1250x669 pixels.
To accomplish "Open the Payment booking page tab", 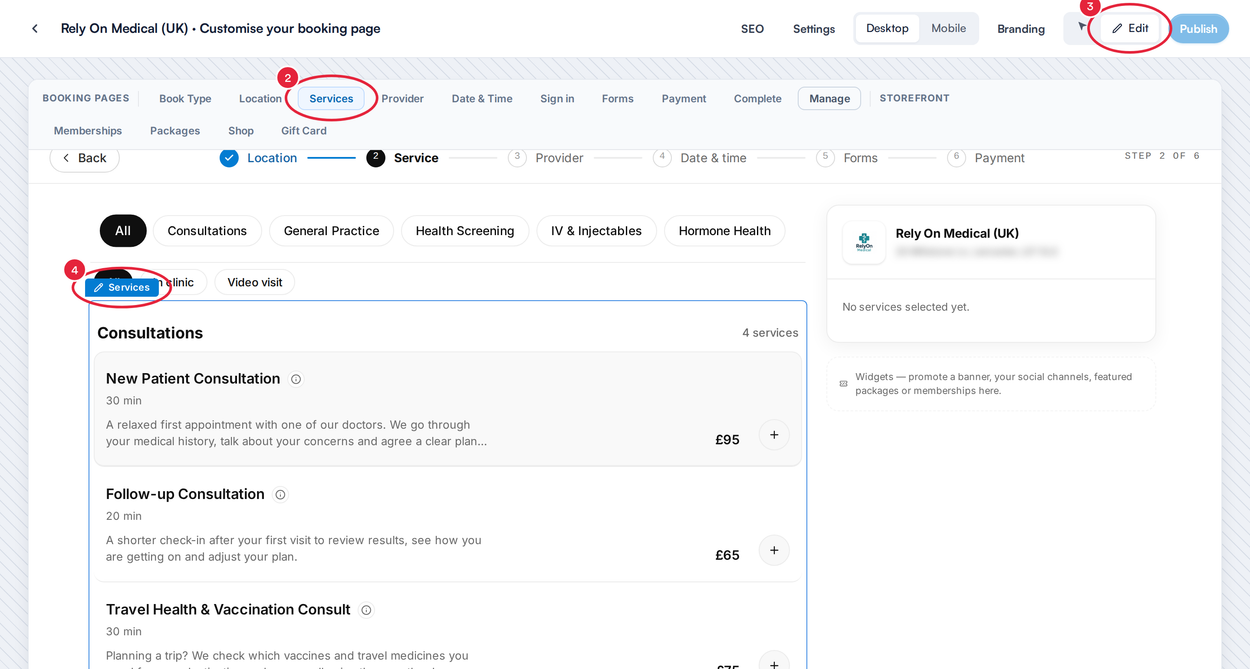I will (684, 98).
